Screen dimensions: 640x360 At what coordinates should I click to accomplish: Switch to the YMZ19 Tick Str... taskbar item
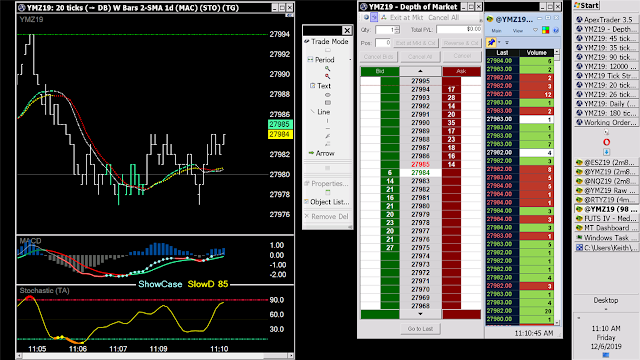tap(607, 76)
